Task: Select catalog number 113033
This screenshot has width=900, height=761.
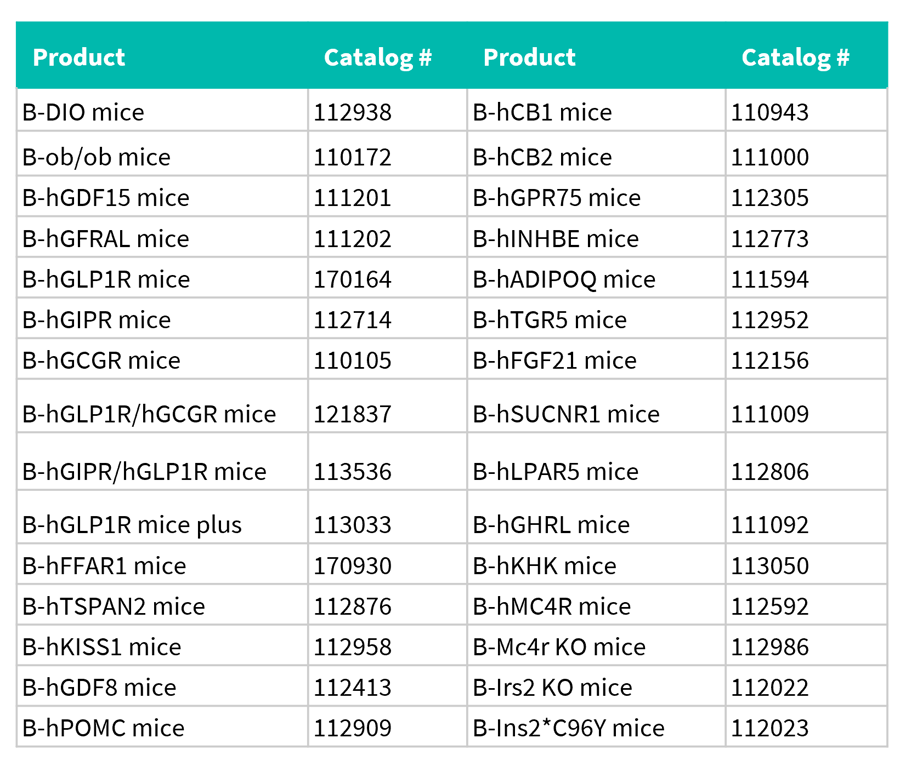Action: [x=352, y=525]
